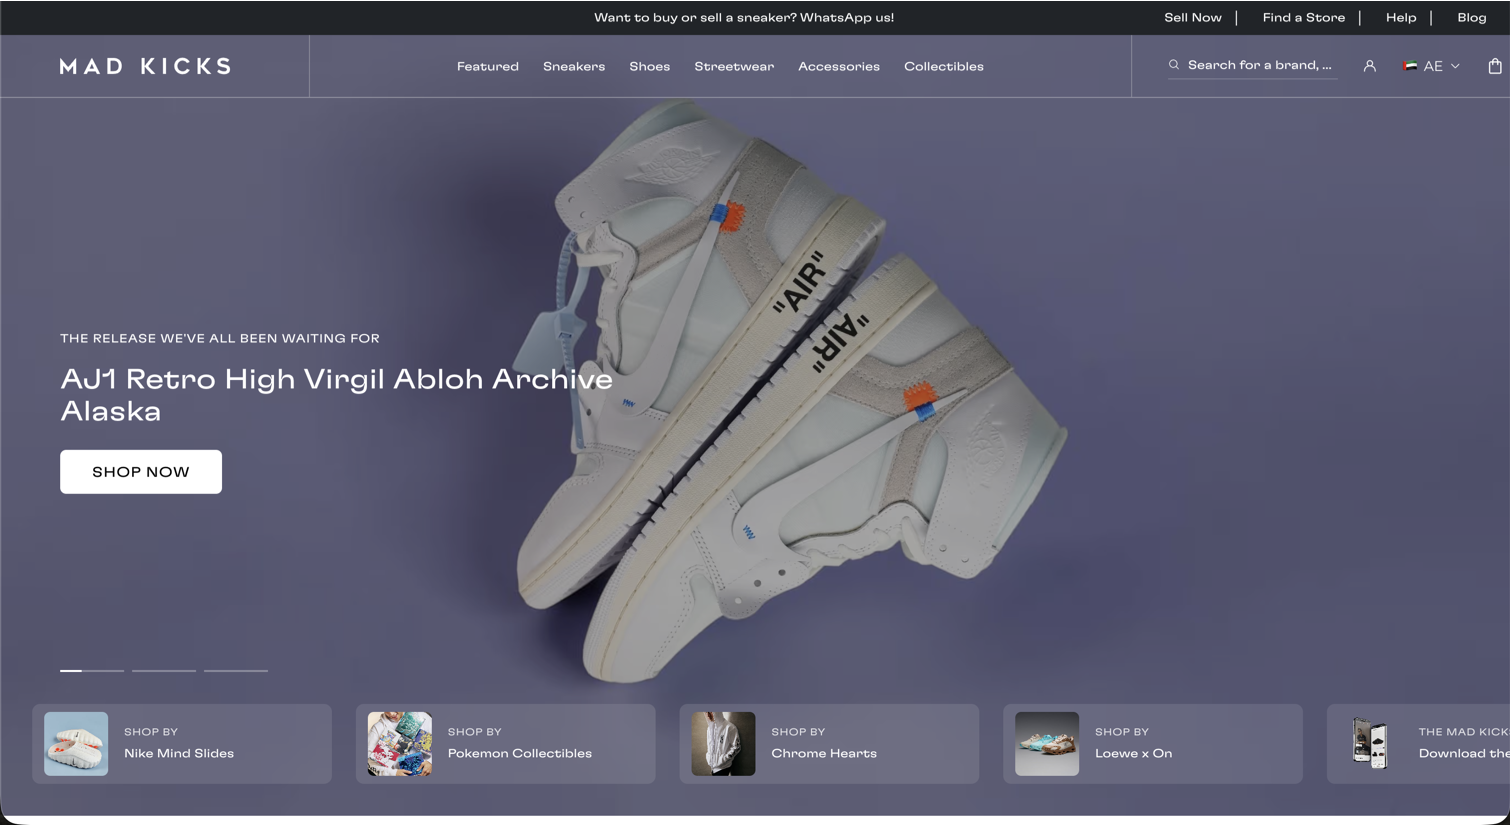Image resolution: width=1511 pixels, height=825 pixels.
Task: Open the Featured menu
Action: (488, 67)
